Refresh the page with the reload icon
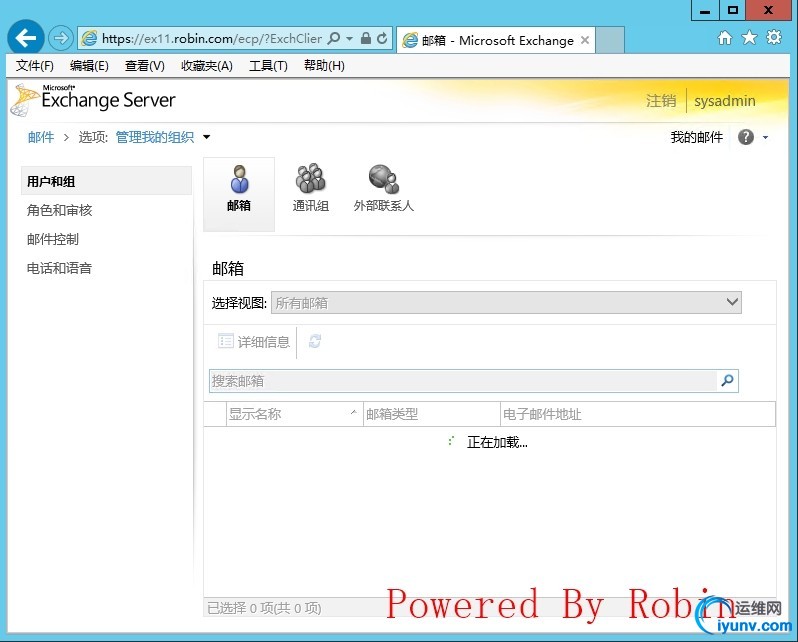798x642 pixels. pos(382,38)
